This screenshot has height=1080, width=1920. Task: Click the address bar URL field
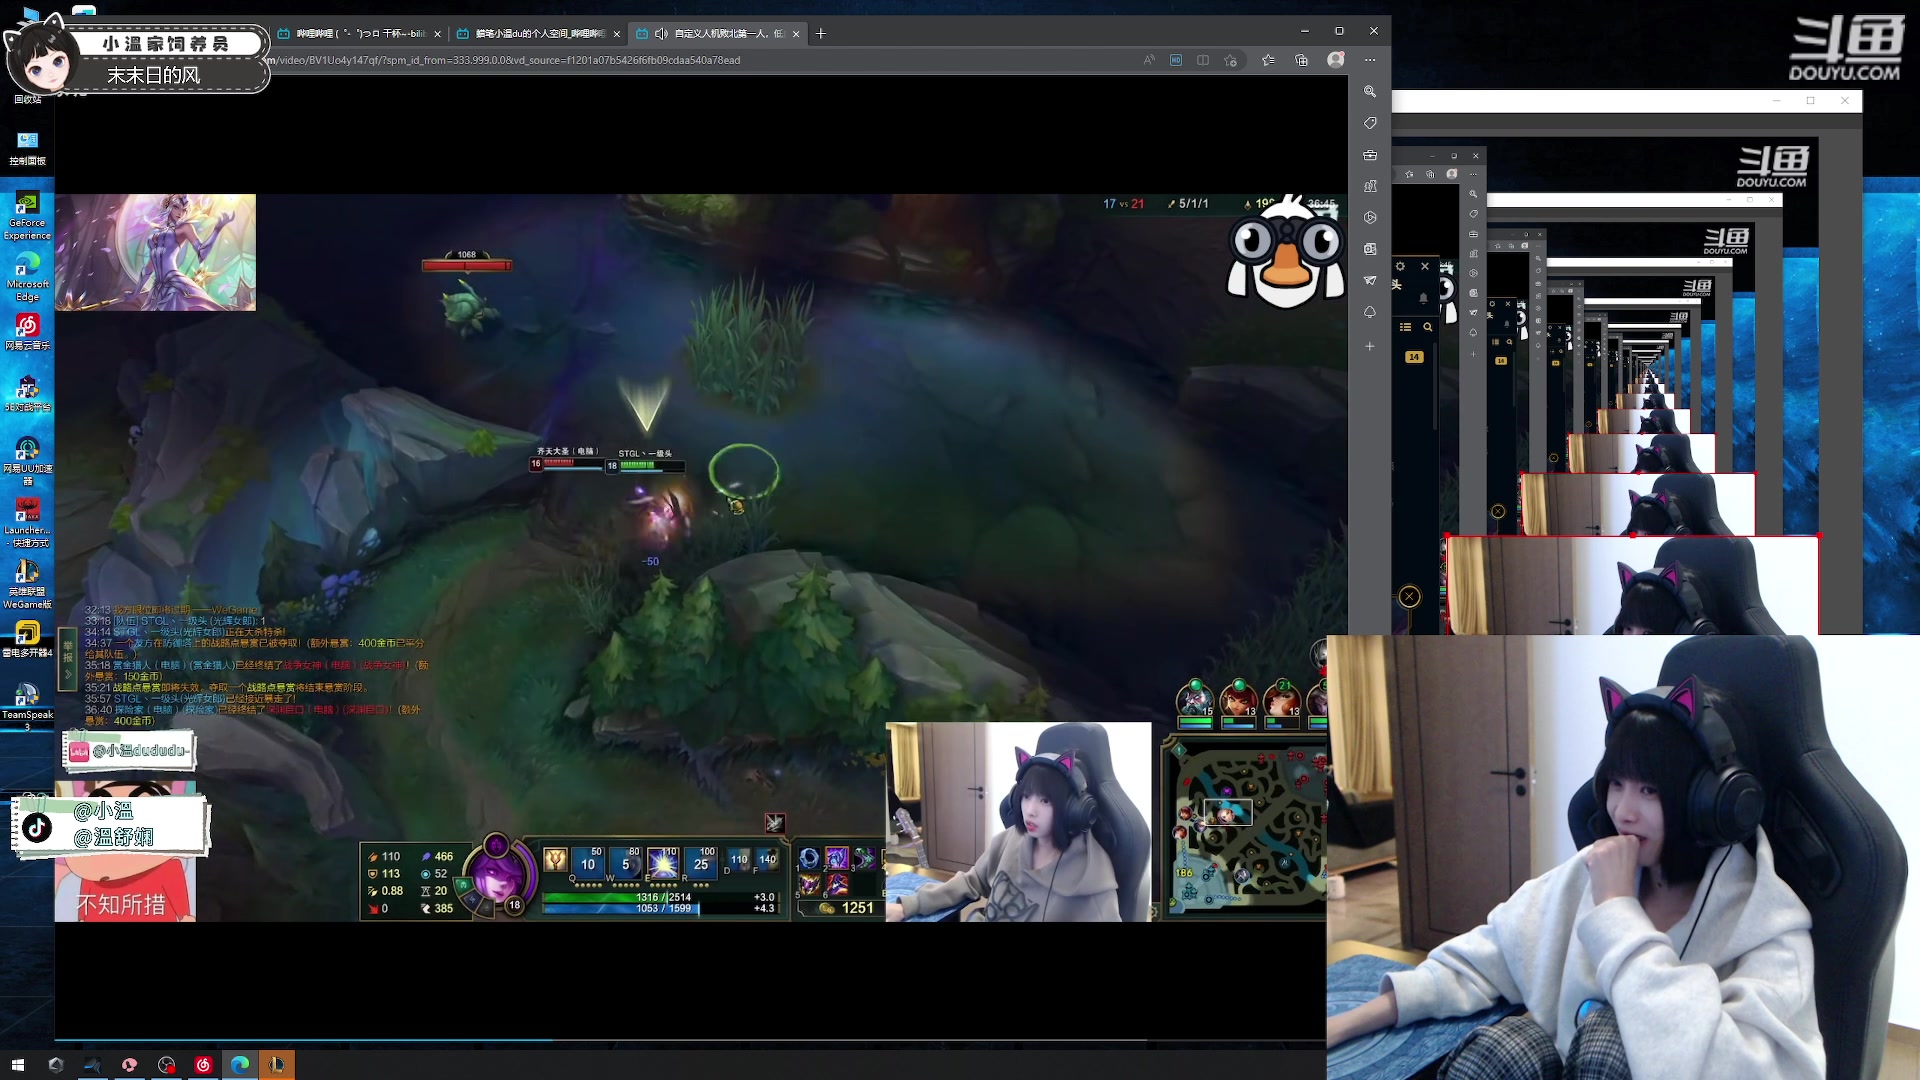click(x=700, y=60)
